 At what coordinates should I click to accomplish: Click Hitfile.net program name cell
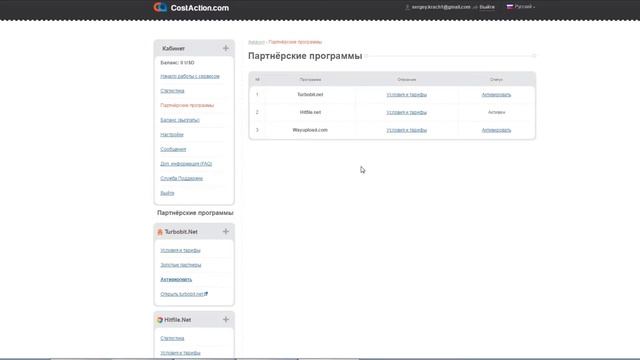click(310, 112)
